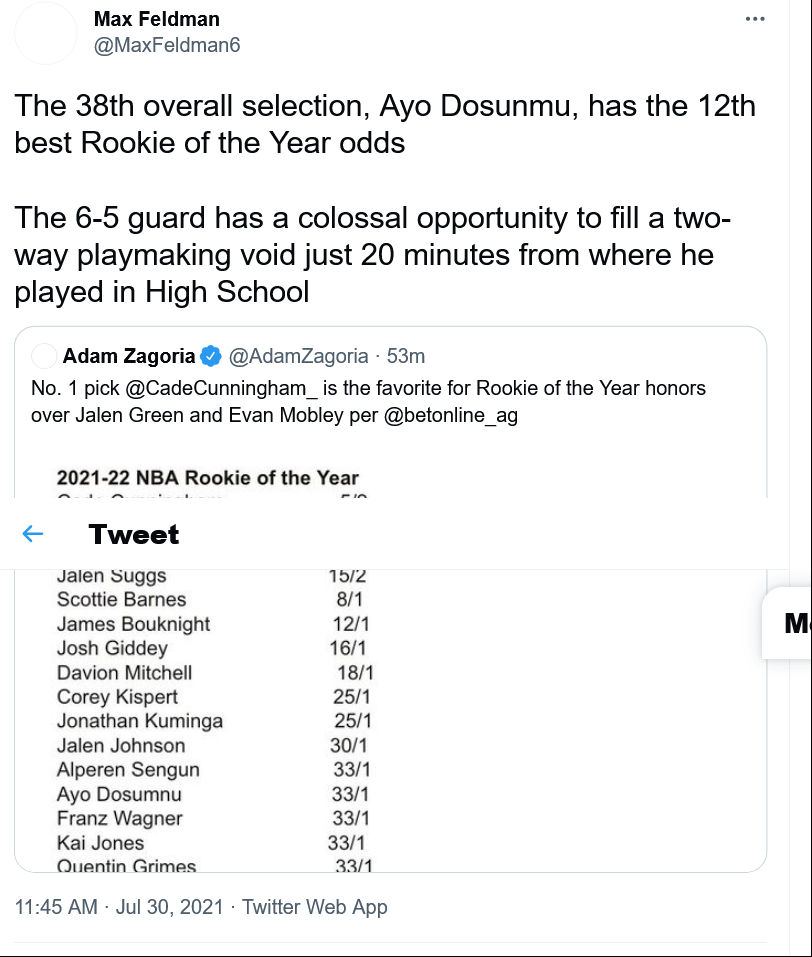The image size is (812, 957).
Task: Click the Twitter Web App source link
Action: click(314, 907)
